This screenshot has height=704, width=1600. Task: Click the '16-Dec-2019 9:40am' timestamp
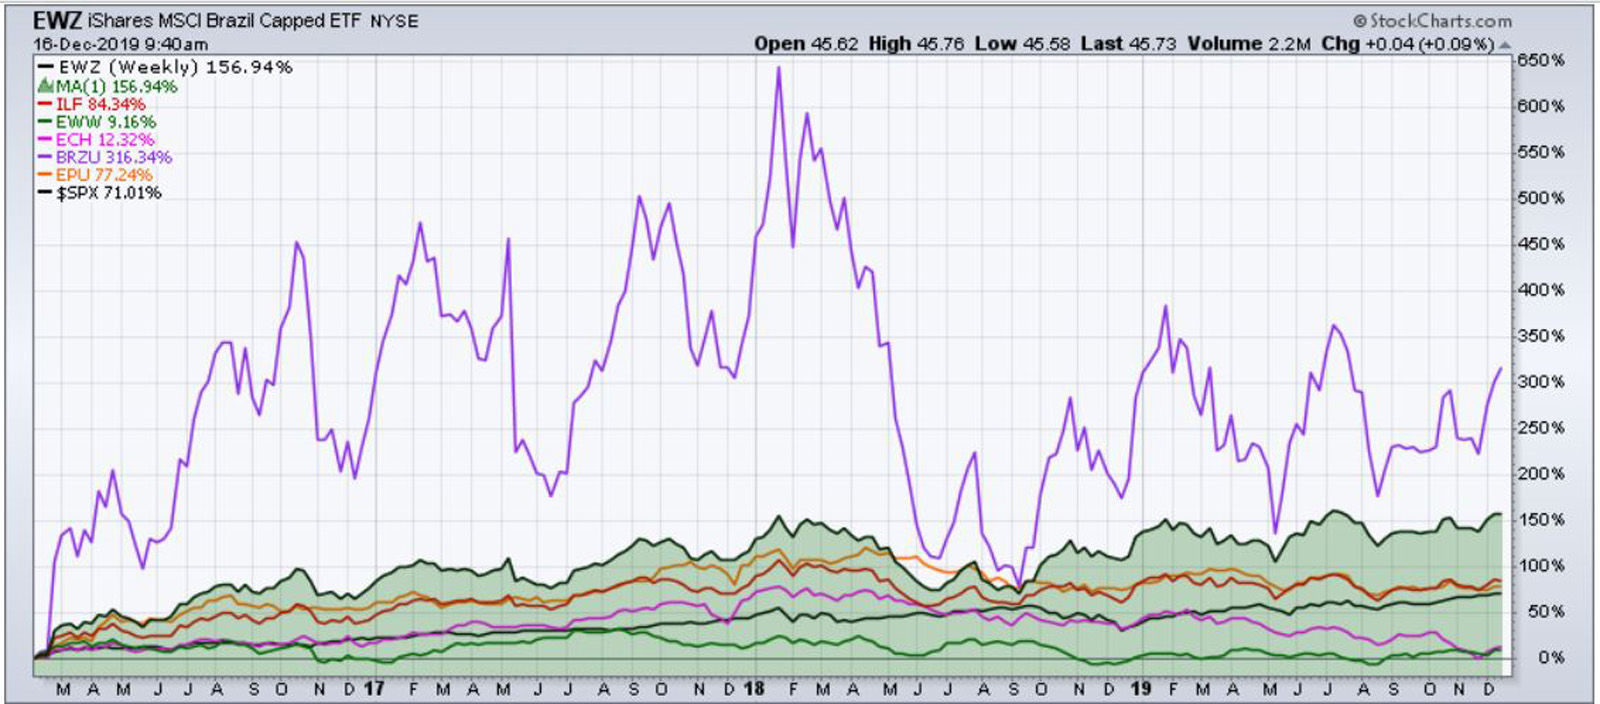pyautogui.click(x=120, y=44)
